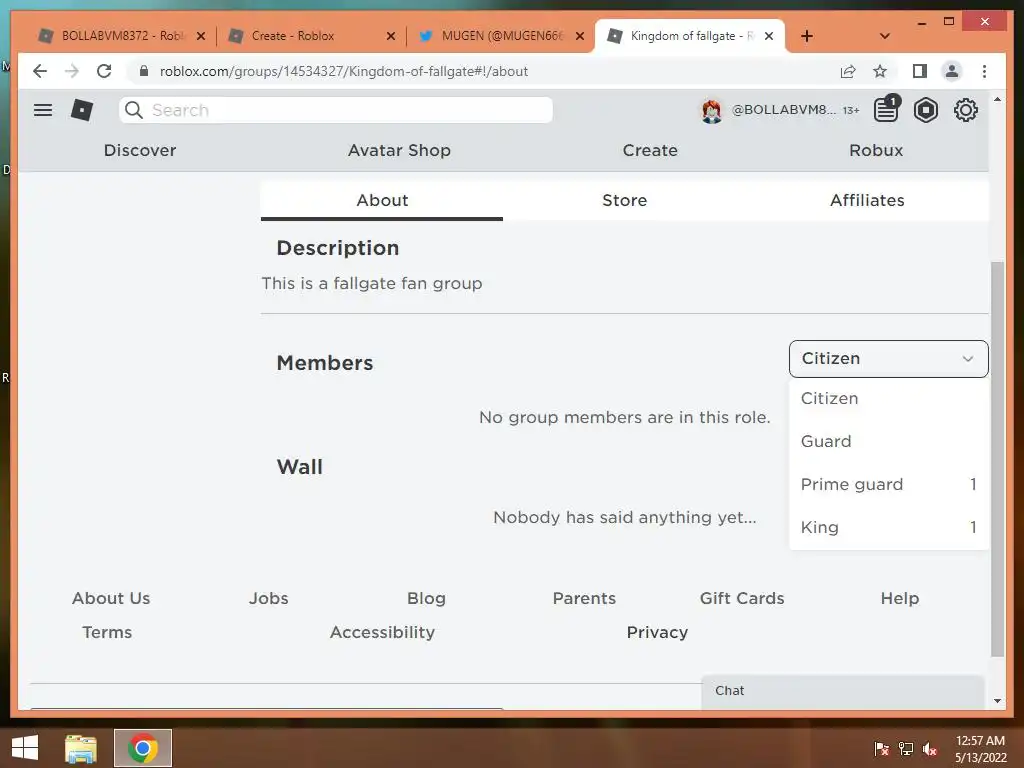1024x768 pixels.
Task: Toggle the Chrome side panel icon
Action: (920, 71)
